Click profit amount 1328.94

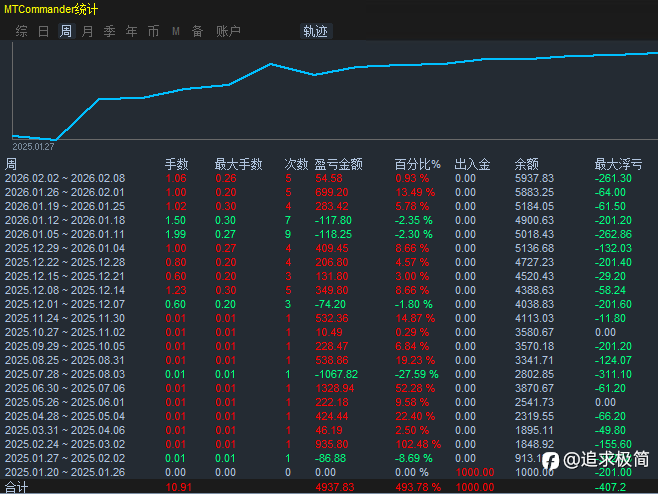click(x=335, y=388)
